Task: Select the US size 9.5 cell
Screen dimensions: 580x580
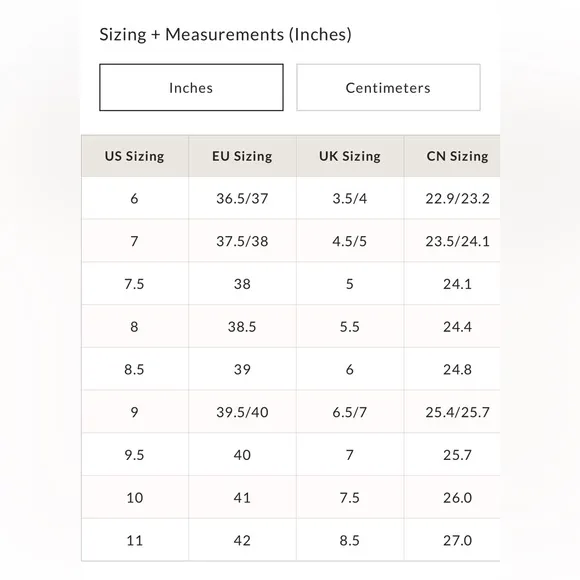Action: (135, 454)
